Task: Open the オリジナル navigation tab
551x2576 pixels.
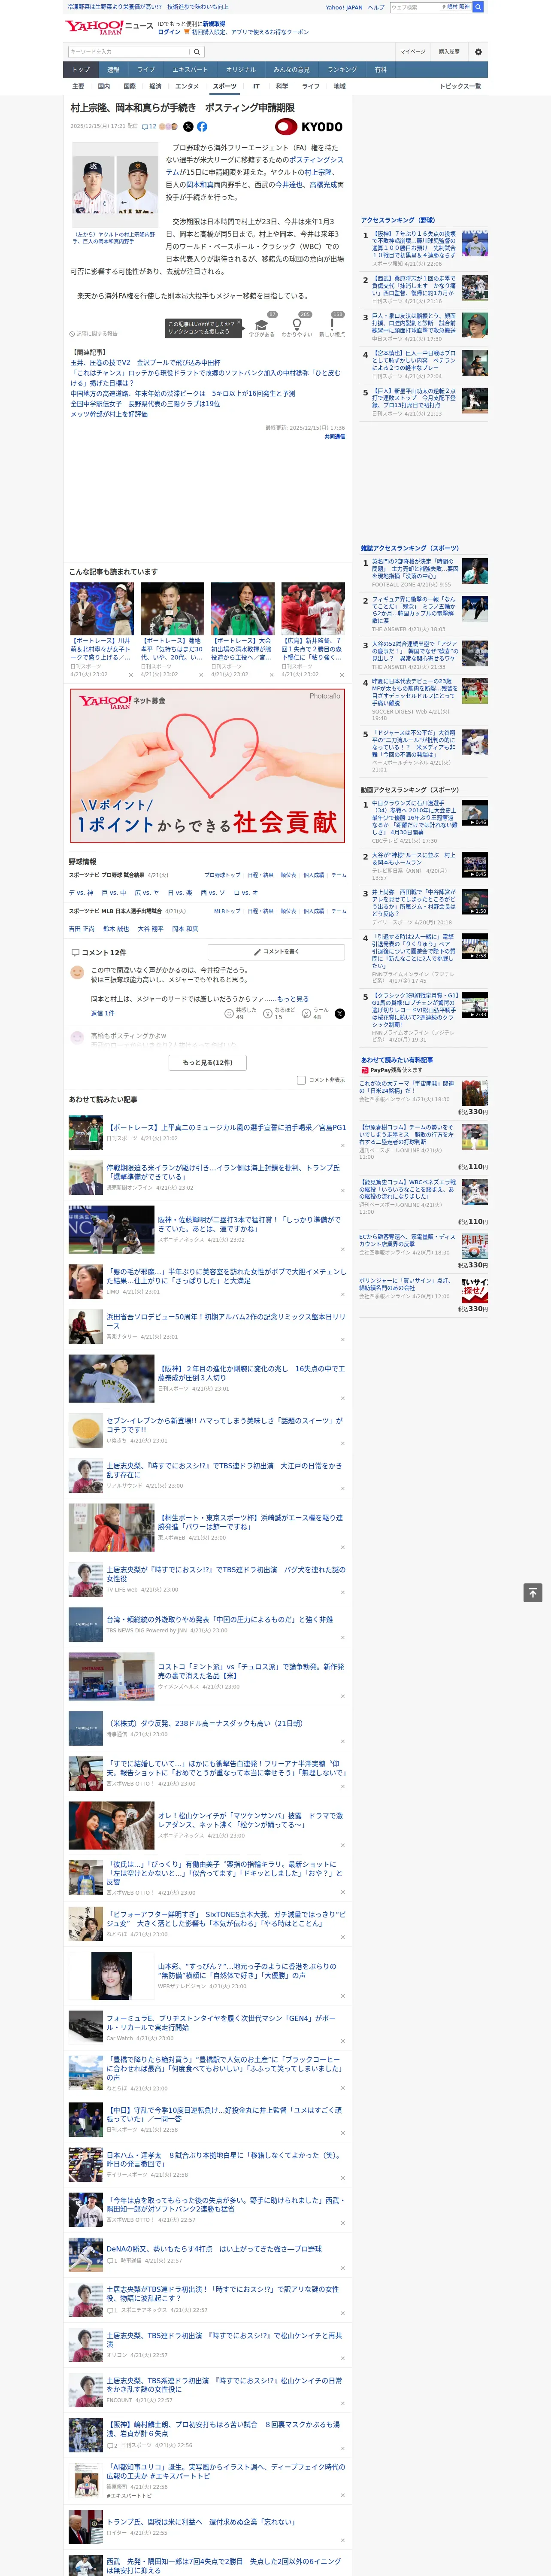Action: [x=241, y=70]
